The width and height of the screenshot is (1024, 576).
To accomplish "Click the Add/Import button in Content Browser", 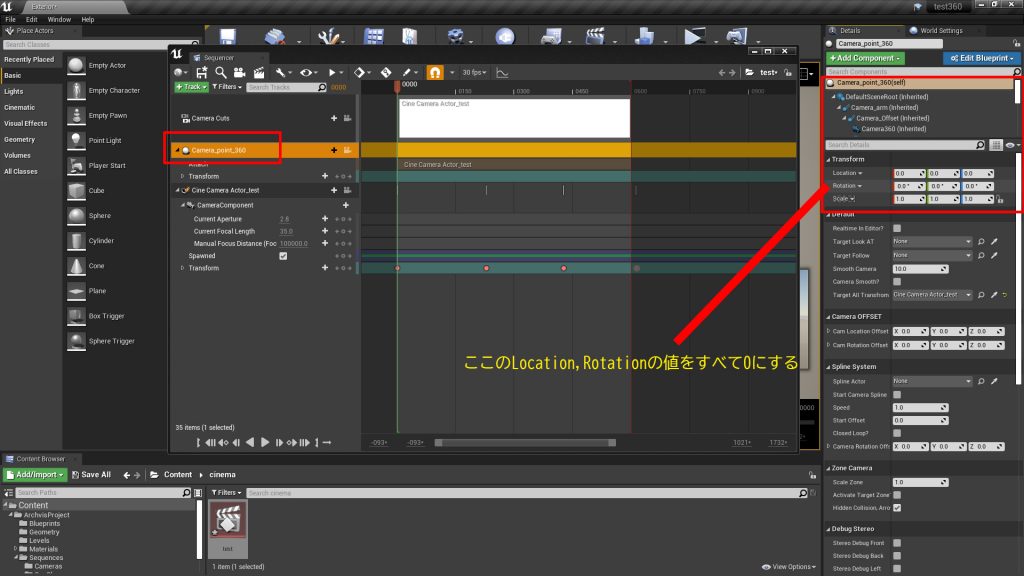I will click(35, 475).
